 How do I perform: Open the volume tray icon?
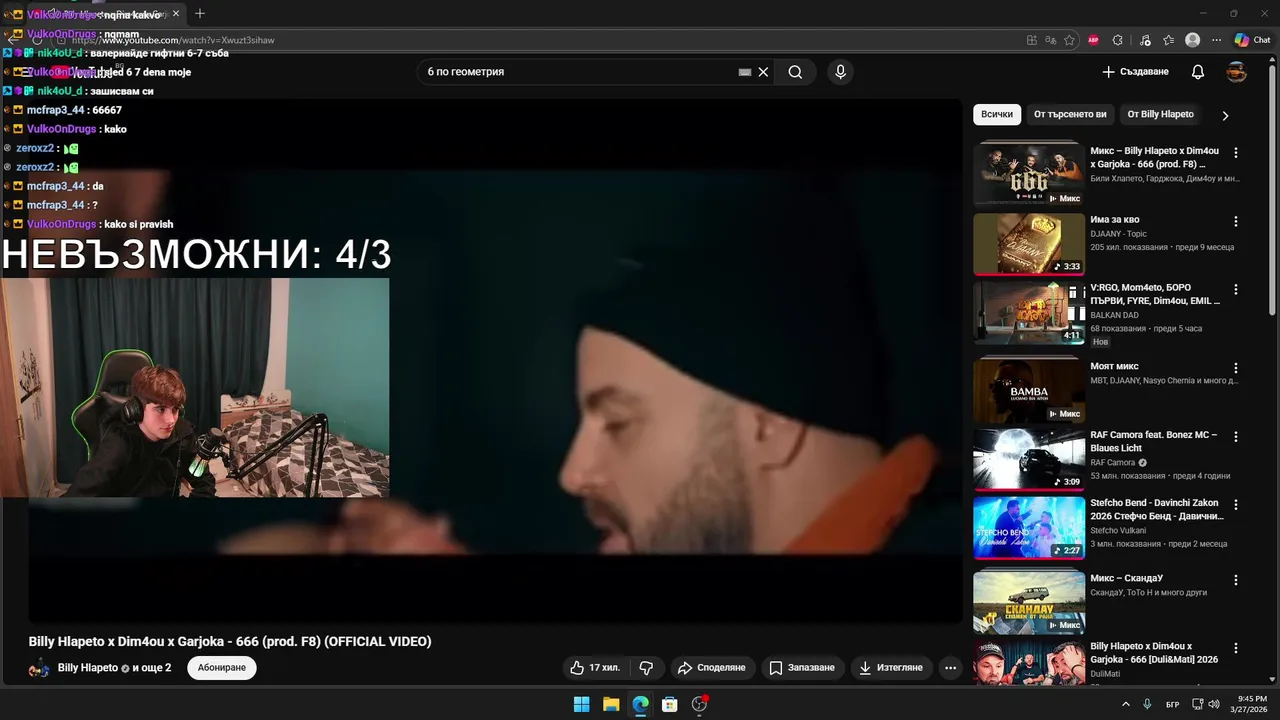click(x=1214, y=704)
